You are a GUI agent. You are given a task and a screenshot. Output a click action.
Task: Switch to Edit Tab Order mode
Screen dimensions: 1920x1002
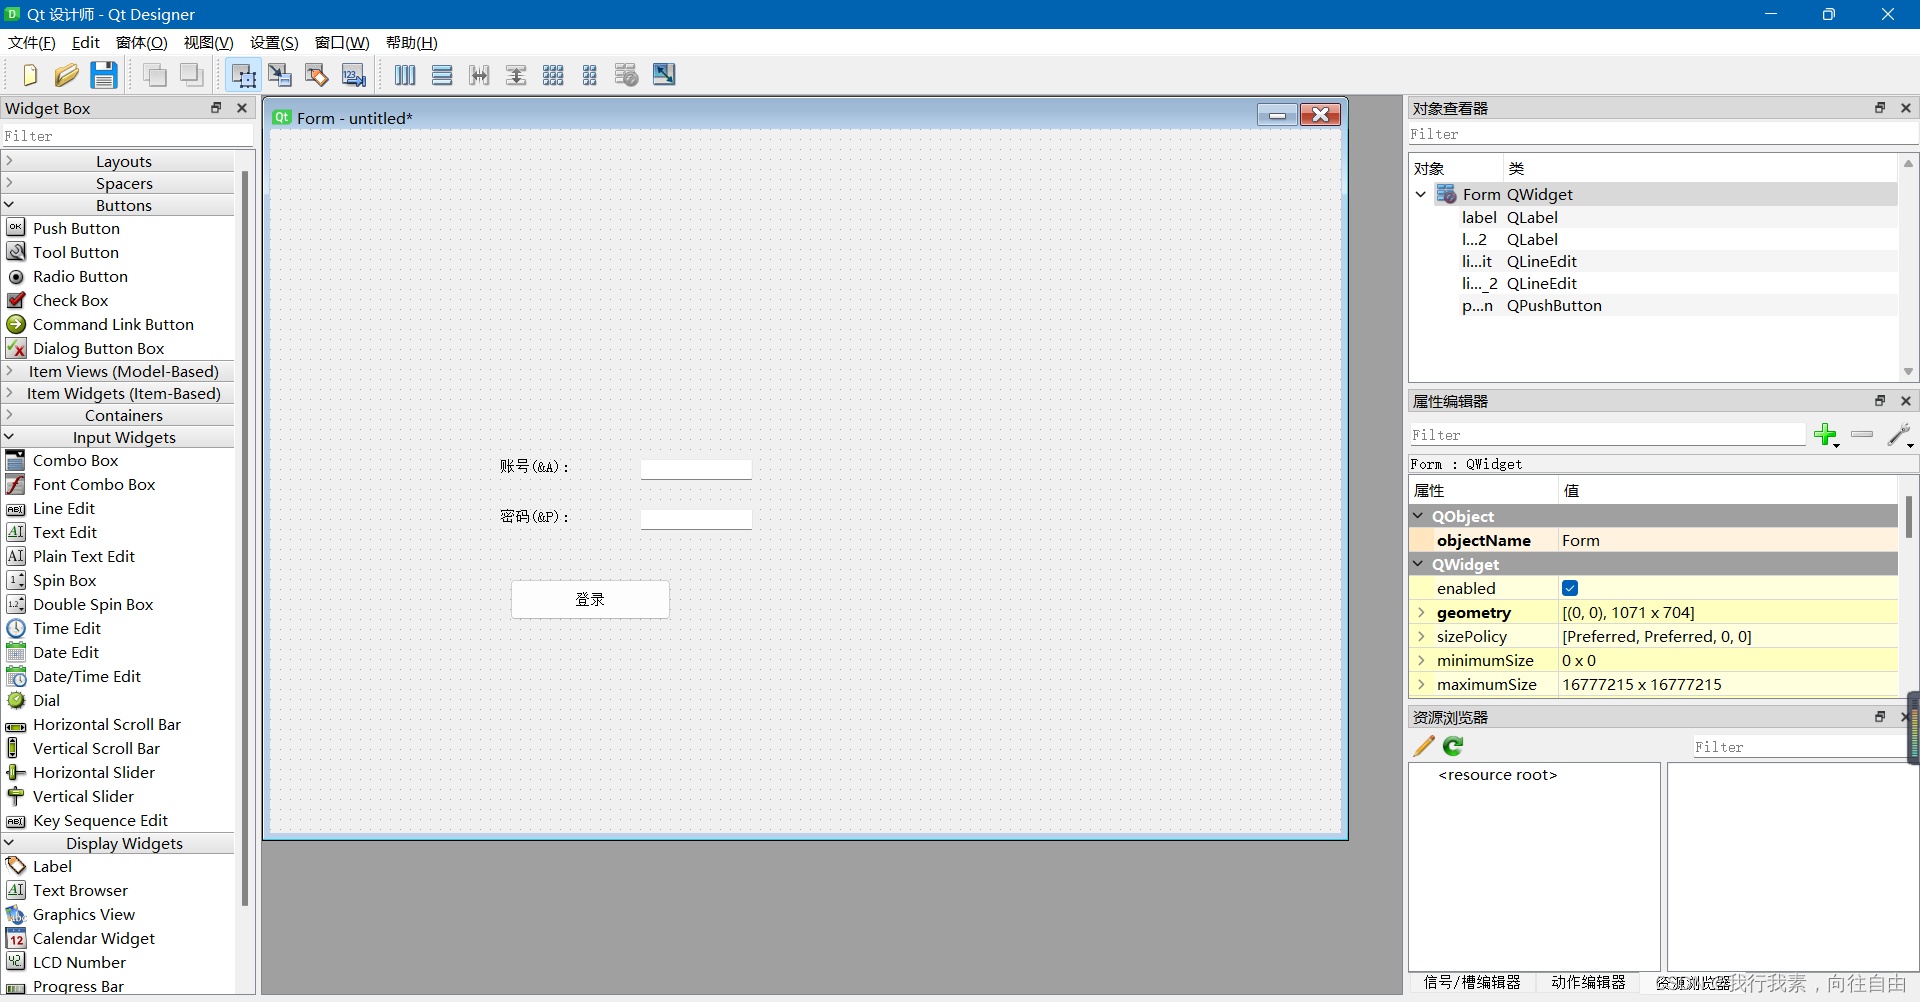point(353,75)
